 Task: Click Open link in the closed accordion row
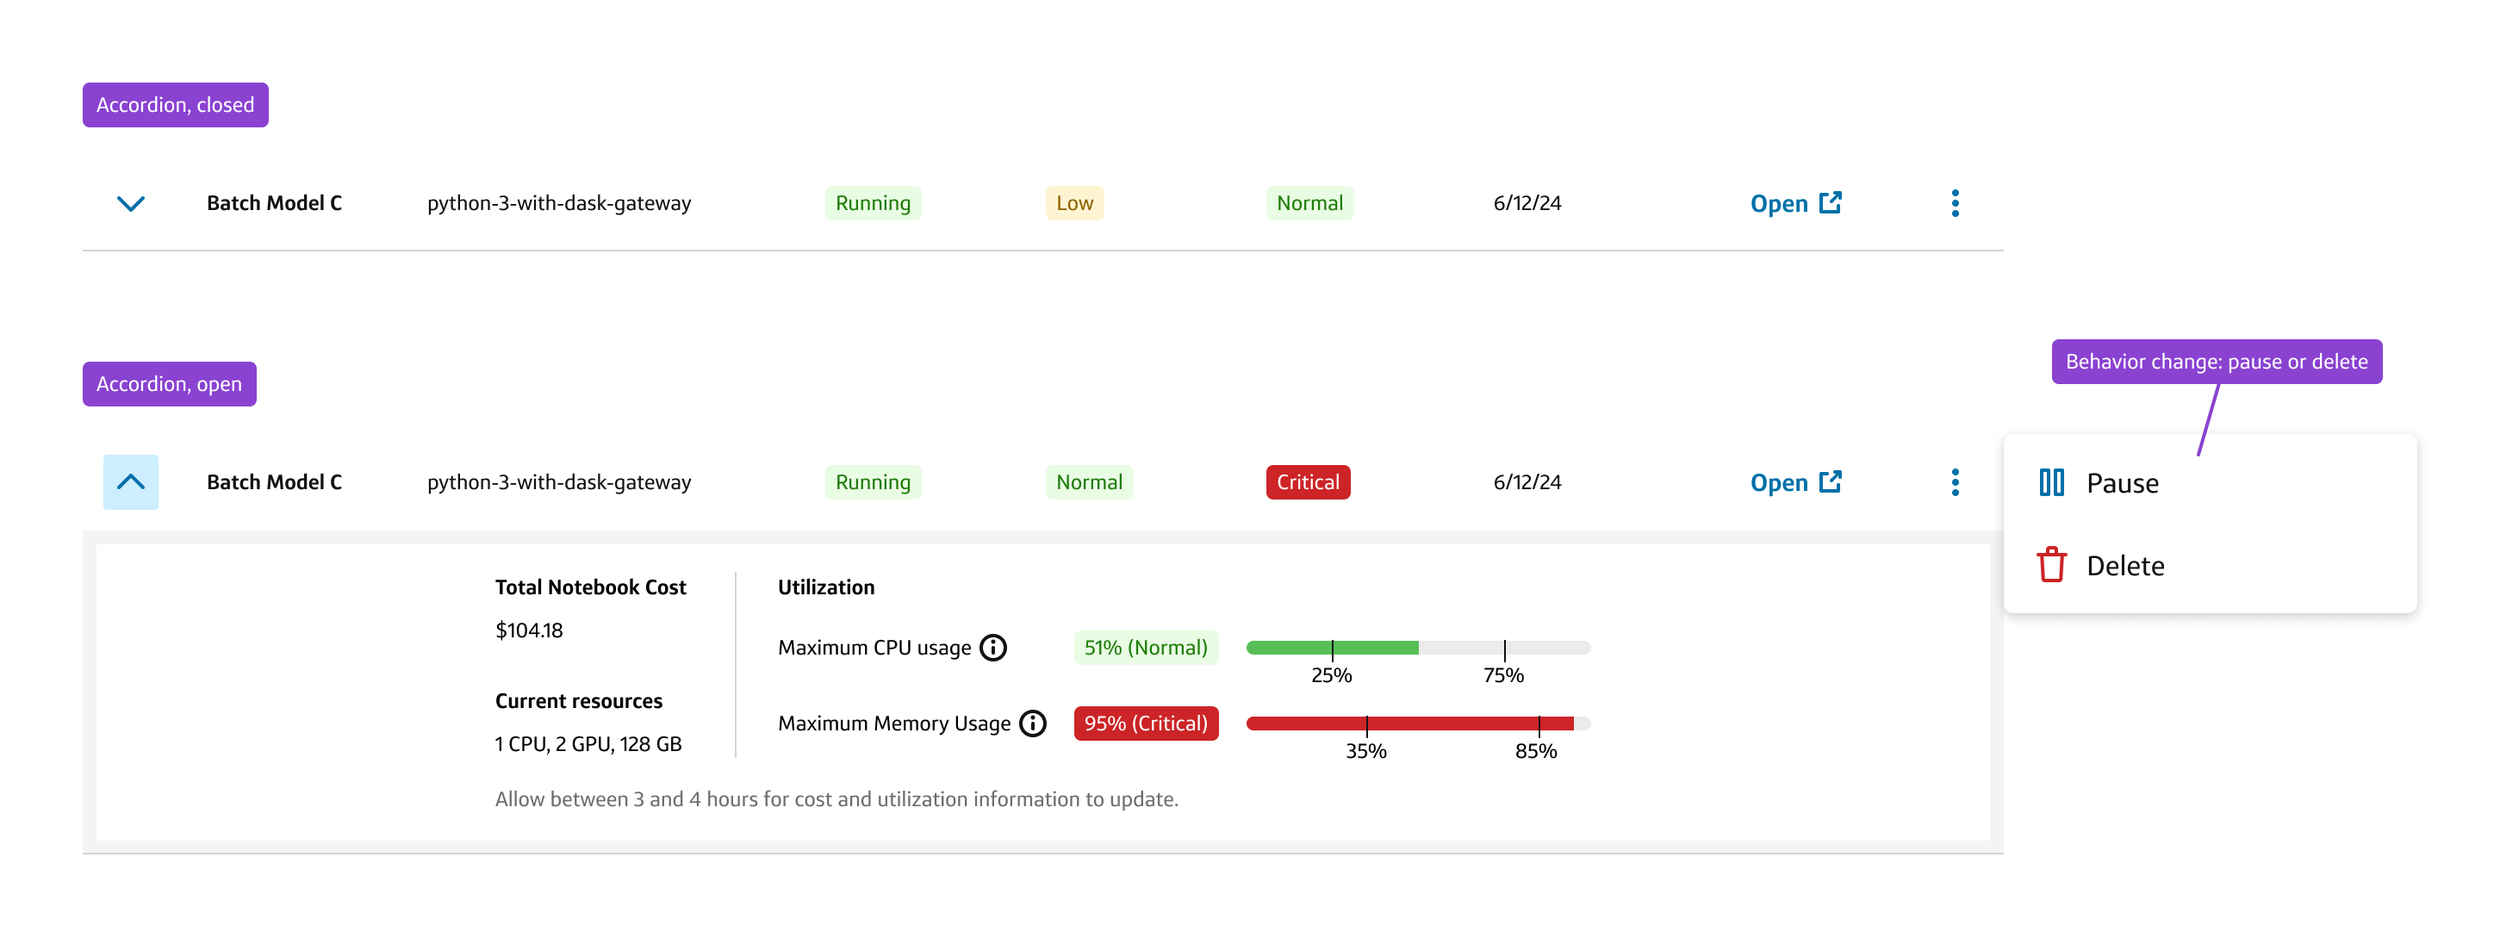1795,204
